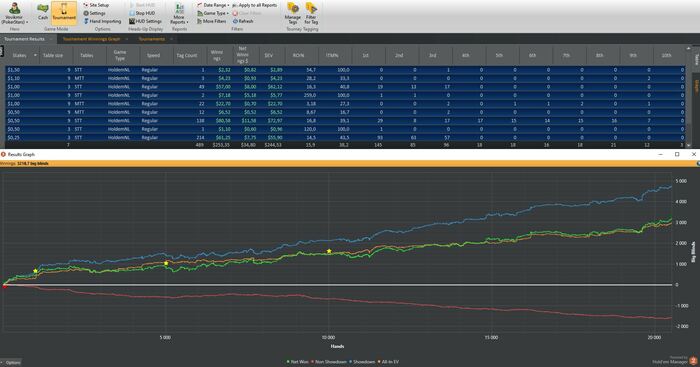This screenshot has width=700, height=367.
Task: Toggle All-In EV line in legend
Action: point(388,362)
